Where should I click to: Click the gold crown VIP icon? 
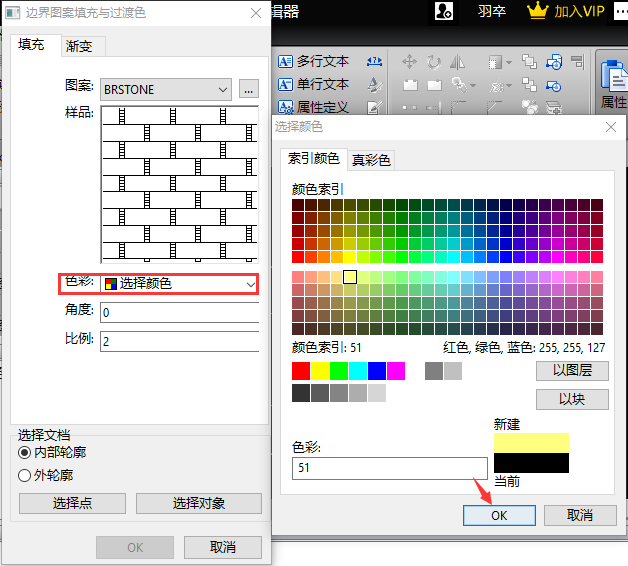[537, 11]
